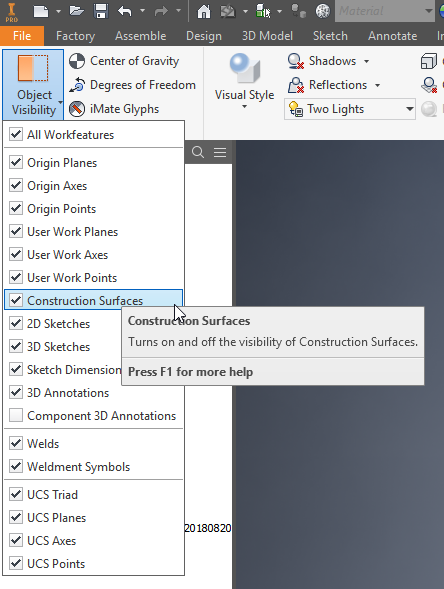Enable Component 3D Annotations checkbox

[16, 415]
